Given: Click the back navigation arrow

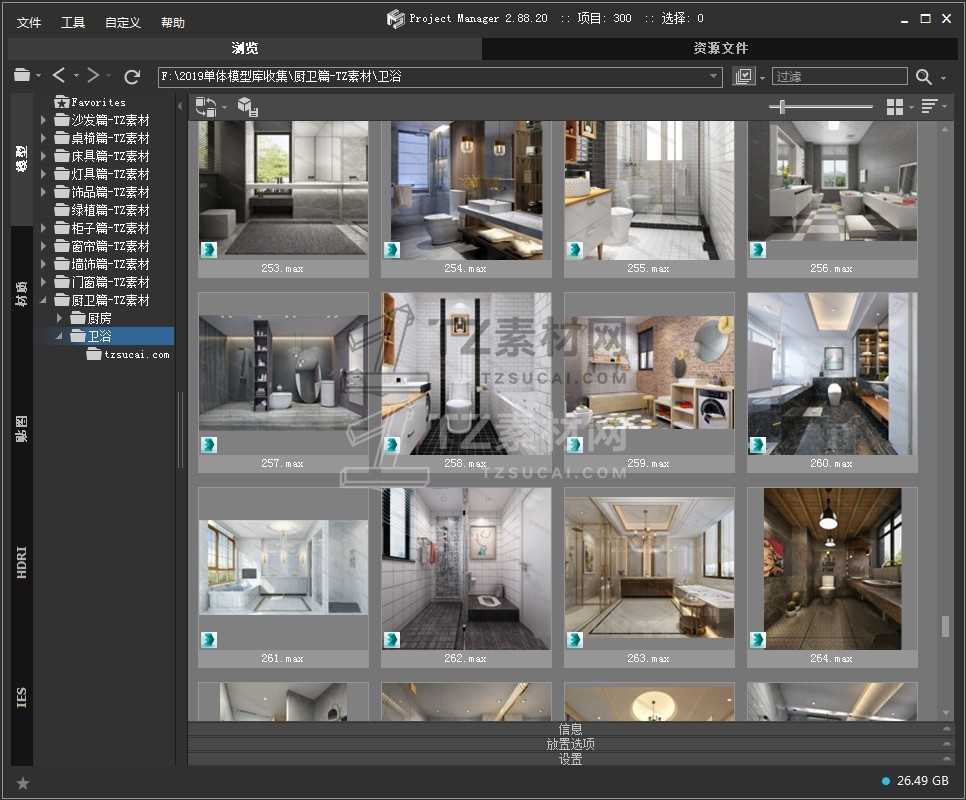Looking at the screenshot, I should [59, 76].
